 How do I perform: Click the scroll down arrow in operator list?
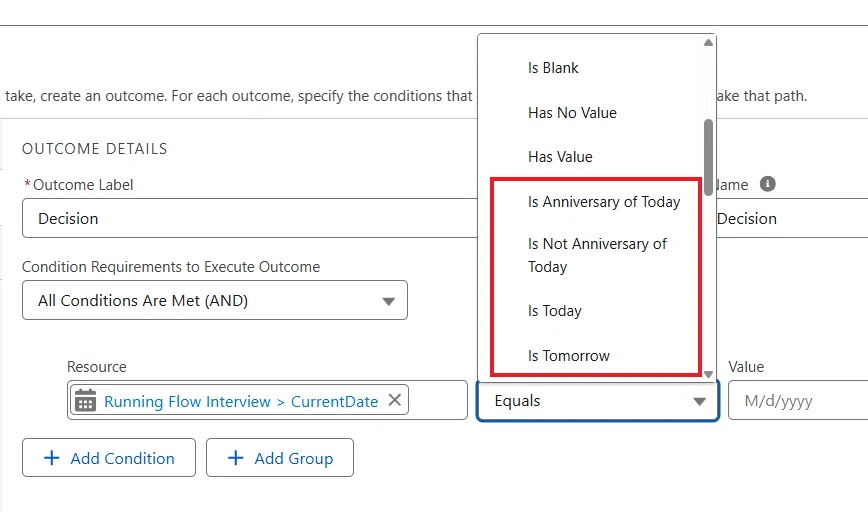point(708,374)
